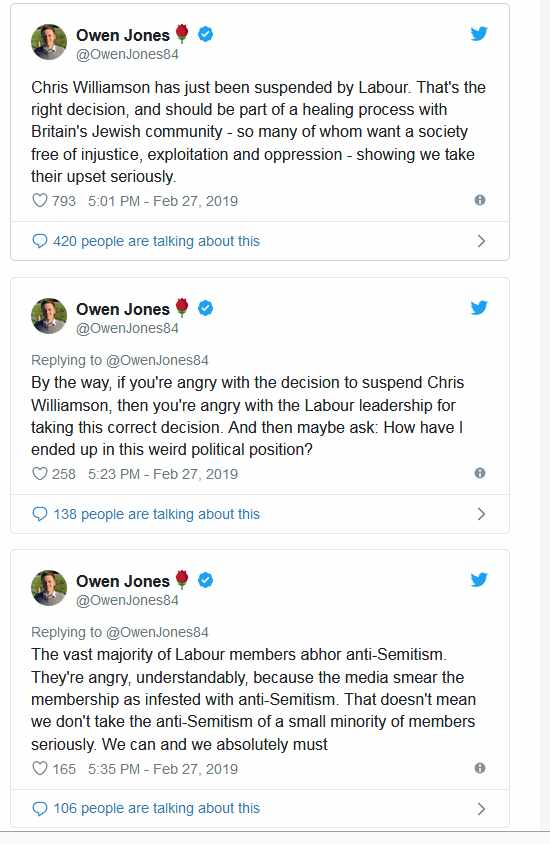
Task: Click the Owen Jones name on the third tweet
Action: click(x=123, y=581)
